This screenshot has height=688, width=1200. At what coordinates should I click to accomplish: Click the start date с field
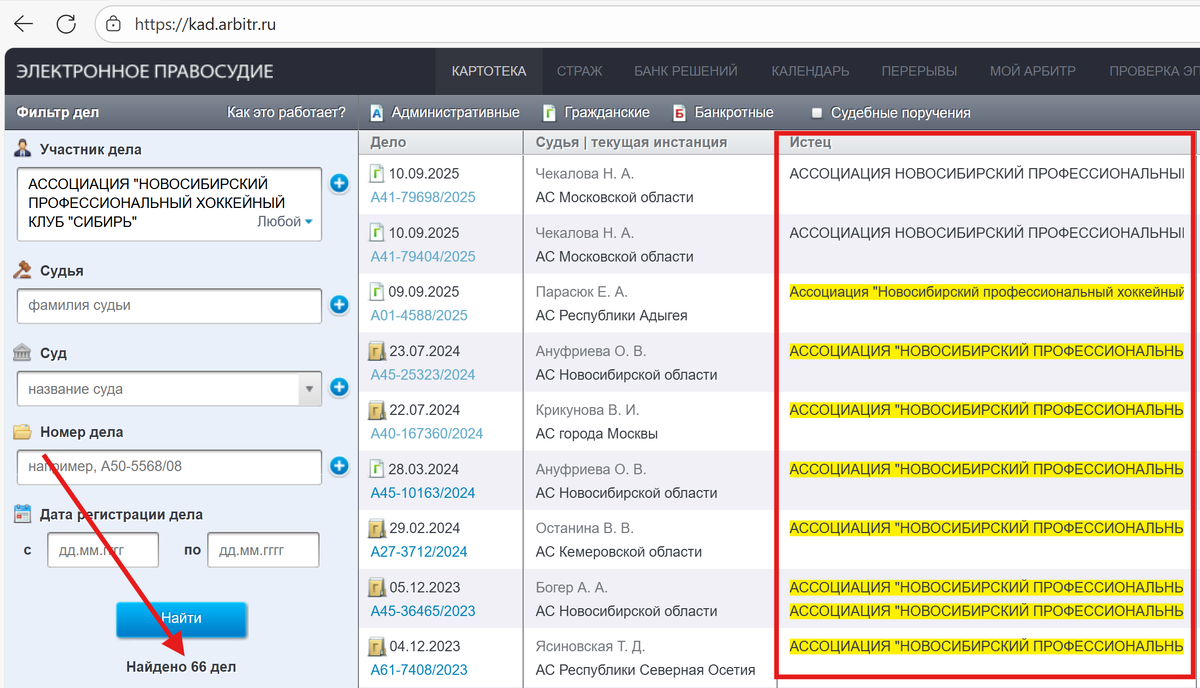103,550
